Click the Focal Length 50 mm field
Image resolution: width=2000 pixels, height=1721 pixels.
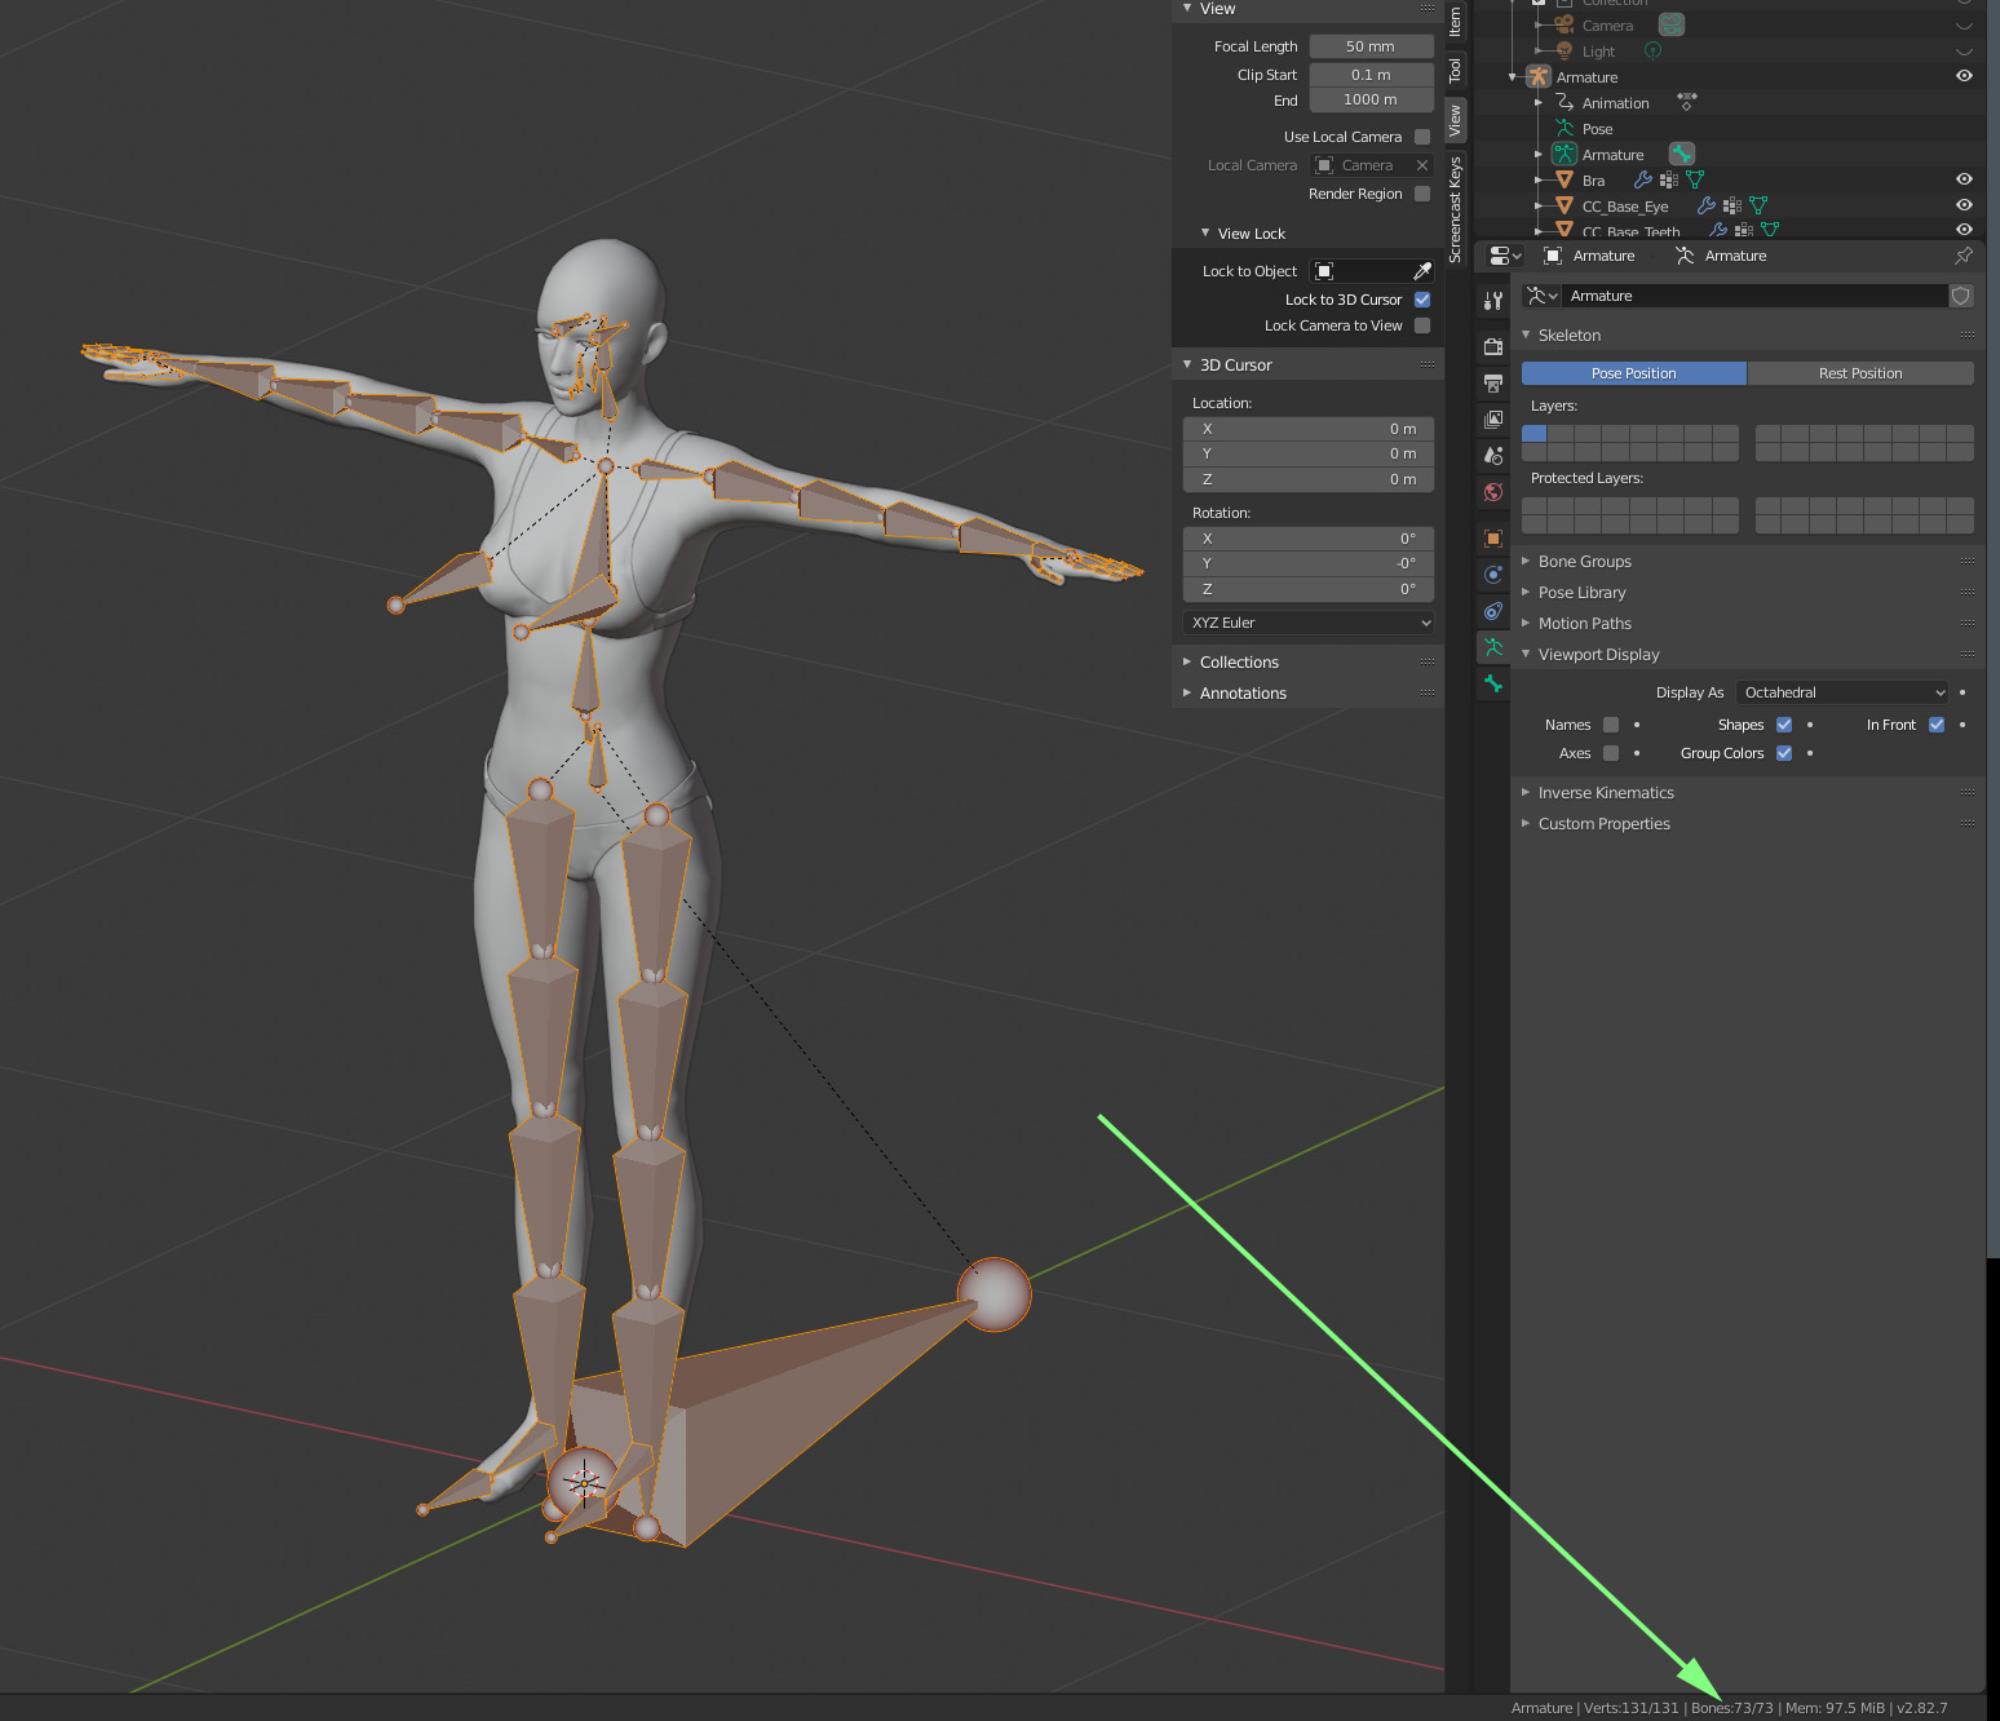click(x=1371, y=46)
